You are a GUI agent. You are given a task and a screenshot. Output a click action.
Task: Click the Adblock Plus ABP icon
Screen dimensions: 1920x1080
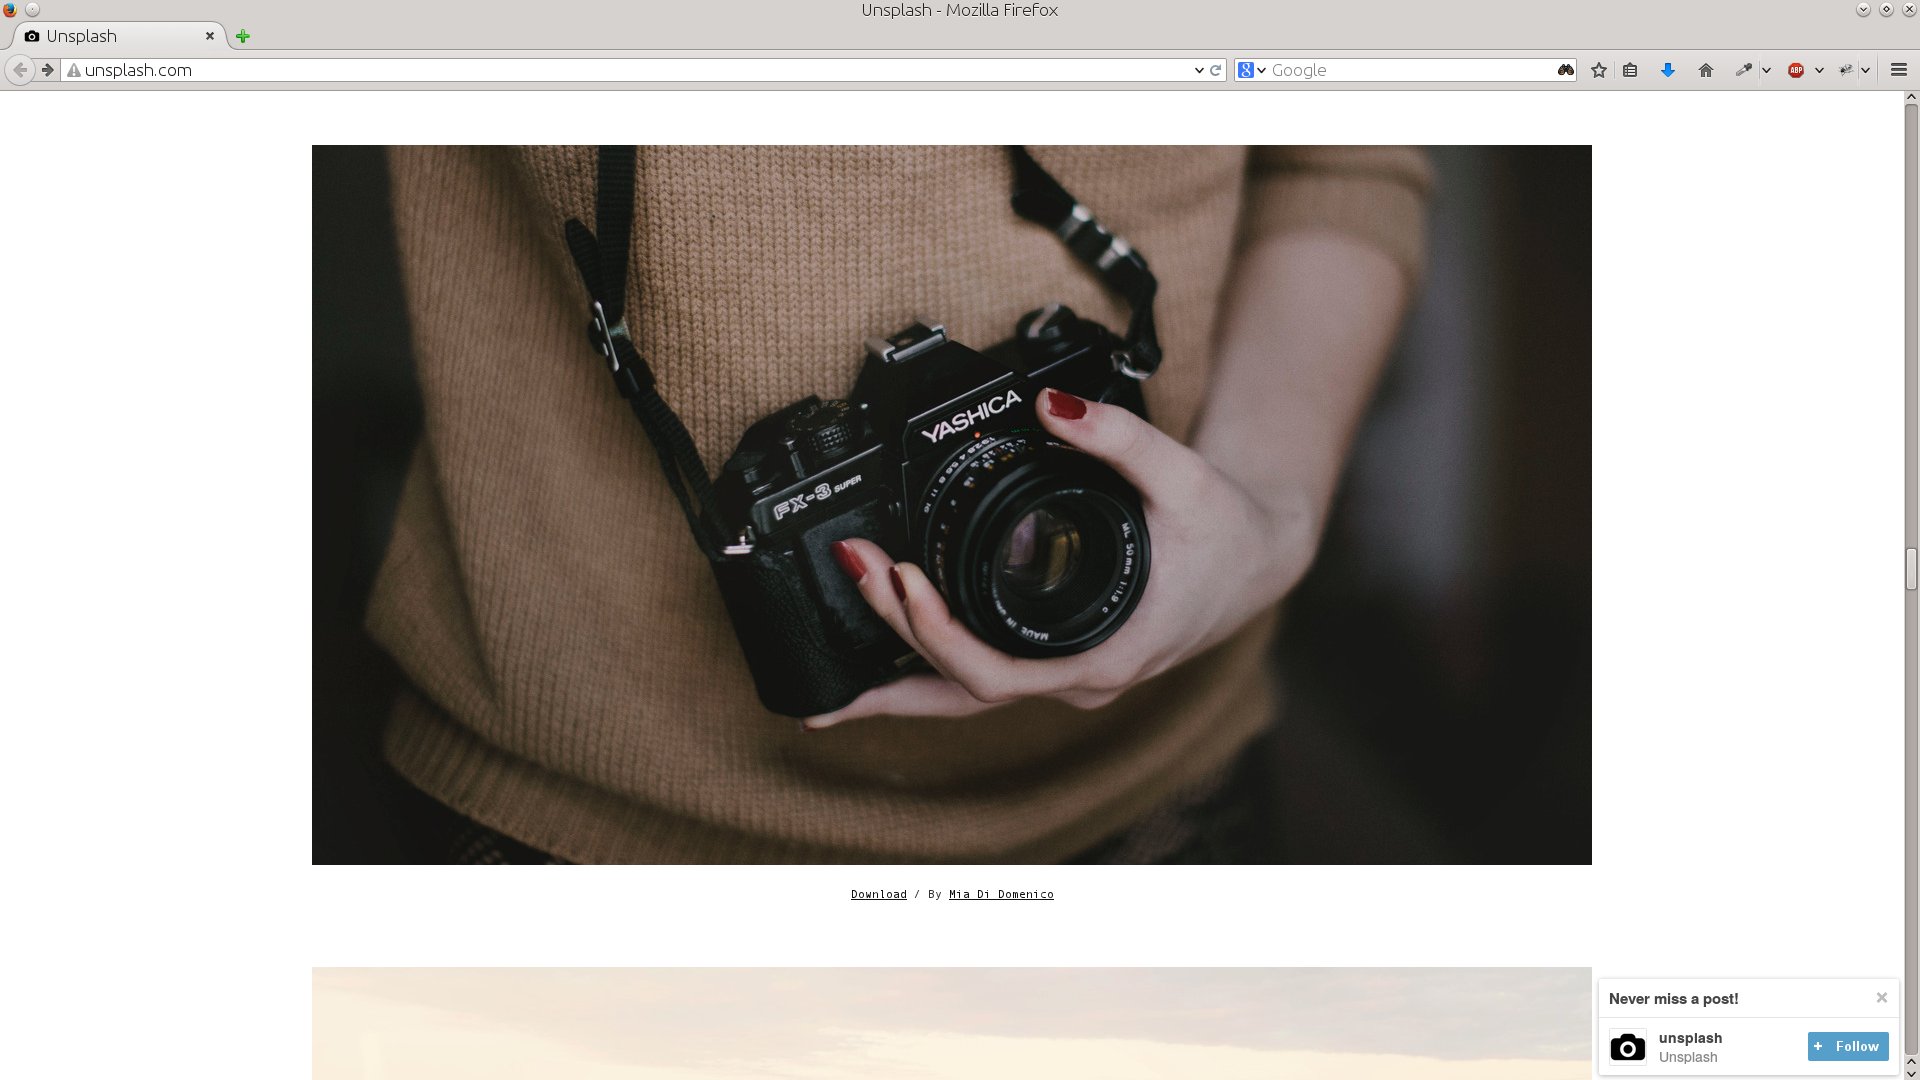coord(1796,70)
